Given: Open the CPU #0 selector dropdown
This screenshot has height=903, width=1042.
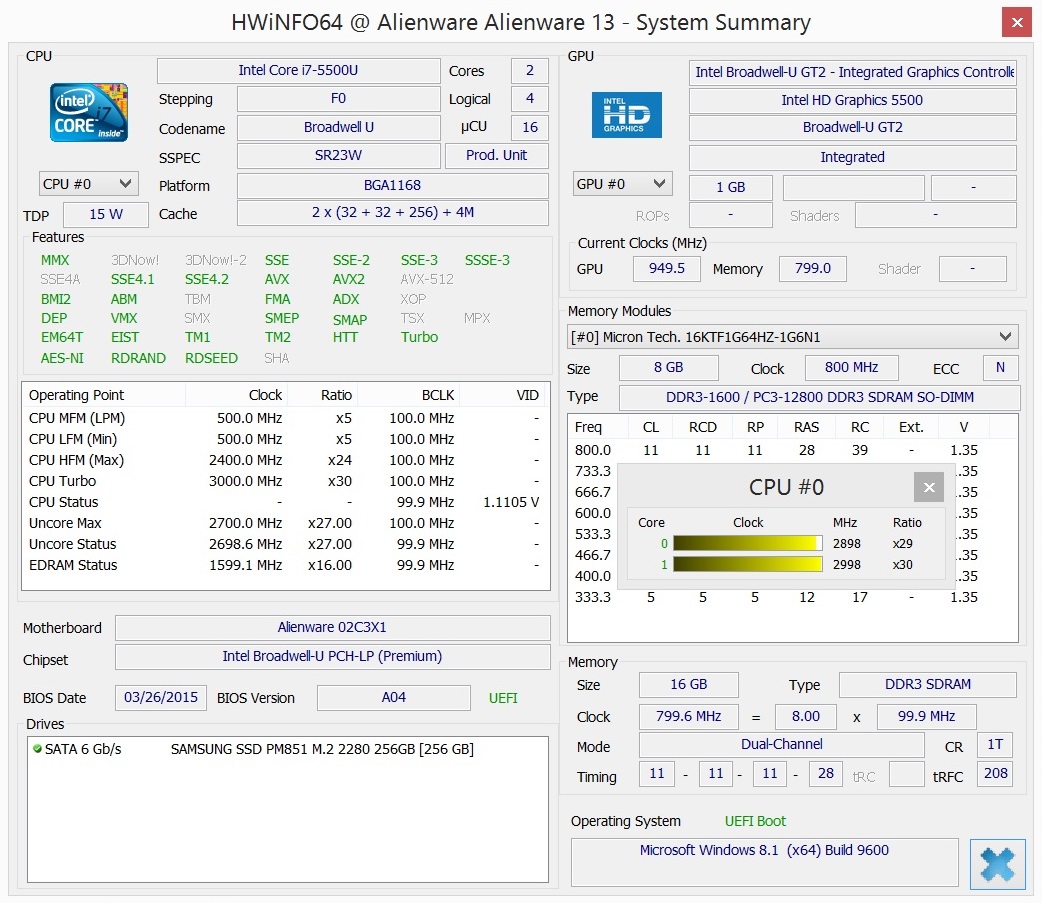Looking at the screenshot, I should (x=88, y=184).
